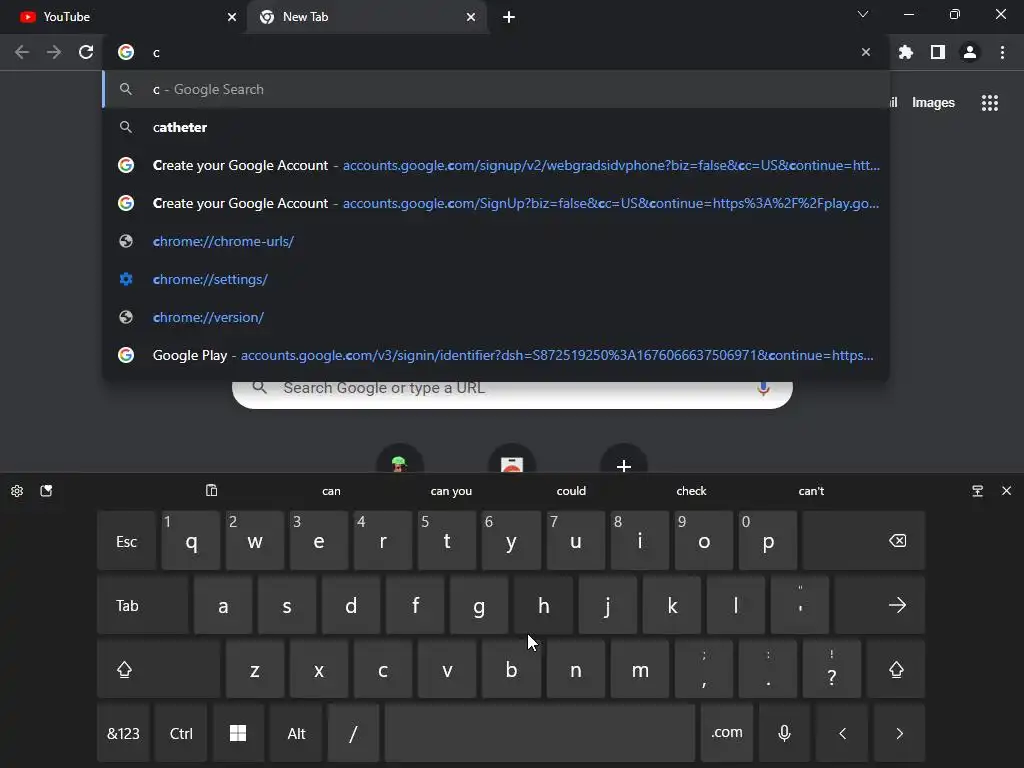
Task: Clear the address bar text
Action: pyautogui.click(x=865, y=52)
